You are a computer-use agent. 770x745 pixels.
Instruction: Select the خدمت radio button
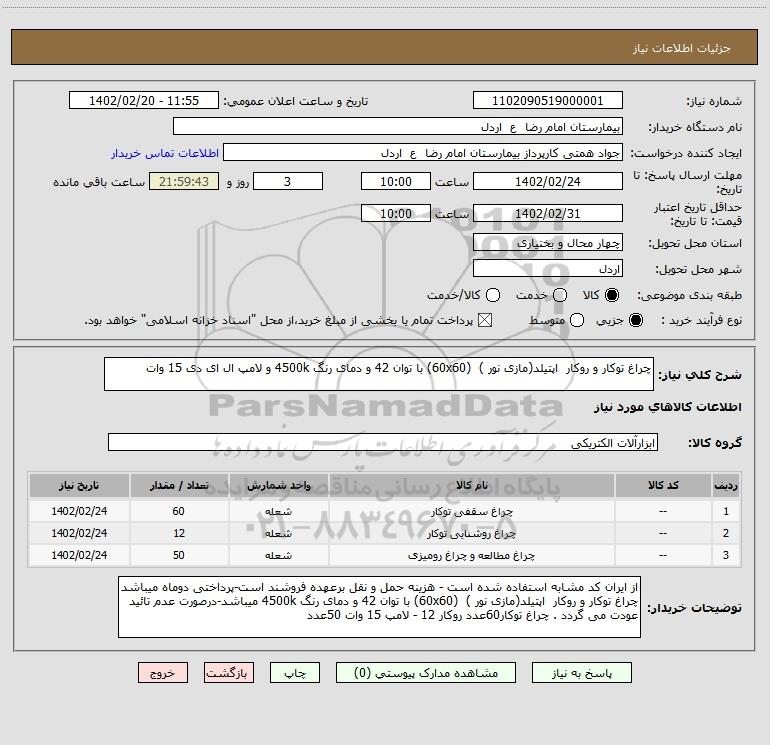click(560, 295)
